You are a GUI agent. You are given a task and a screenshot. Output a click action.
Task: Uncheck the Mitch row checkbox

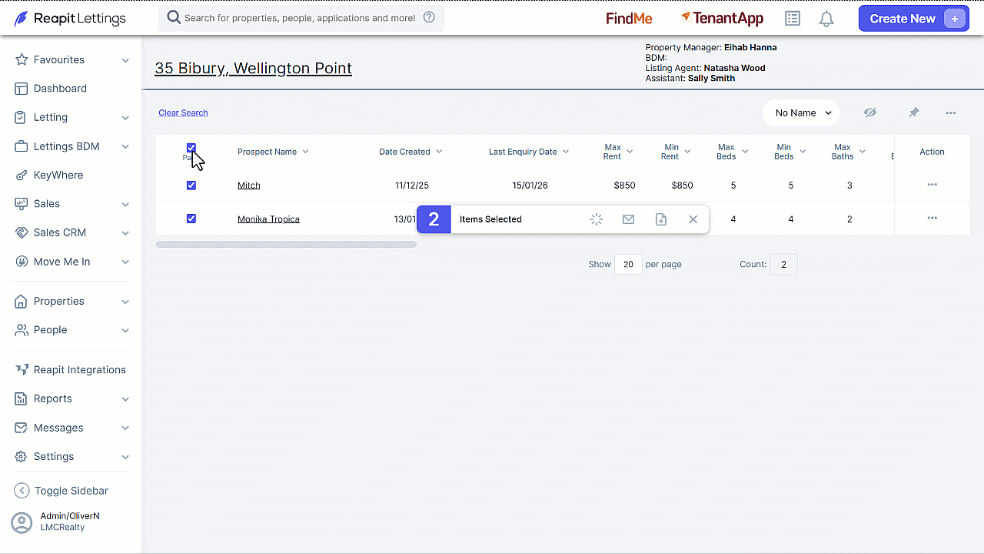191,185
